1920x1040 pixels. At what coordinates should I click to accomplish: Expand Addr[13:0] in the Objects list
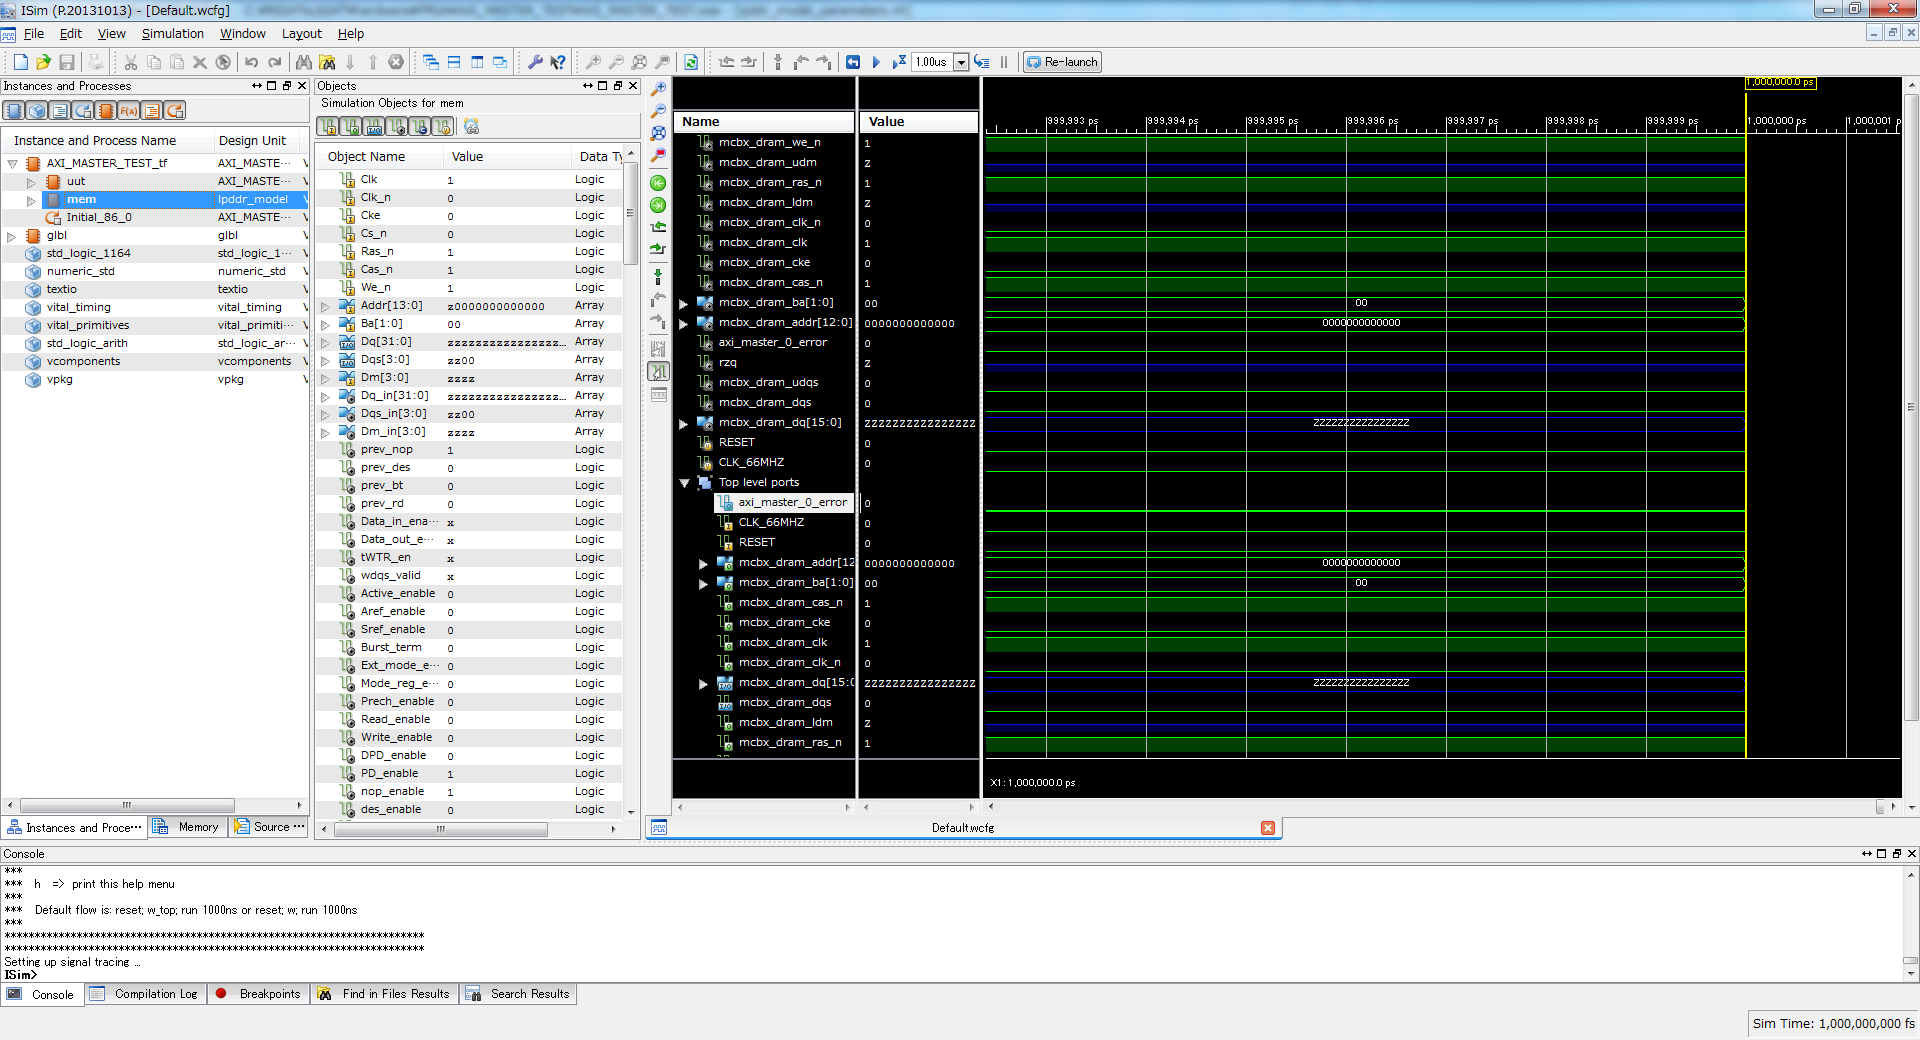pyautogui.click(x=325, y=307)
